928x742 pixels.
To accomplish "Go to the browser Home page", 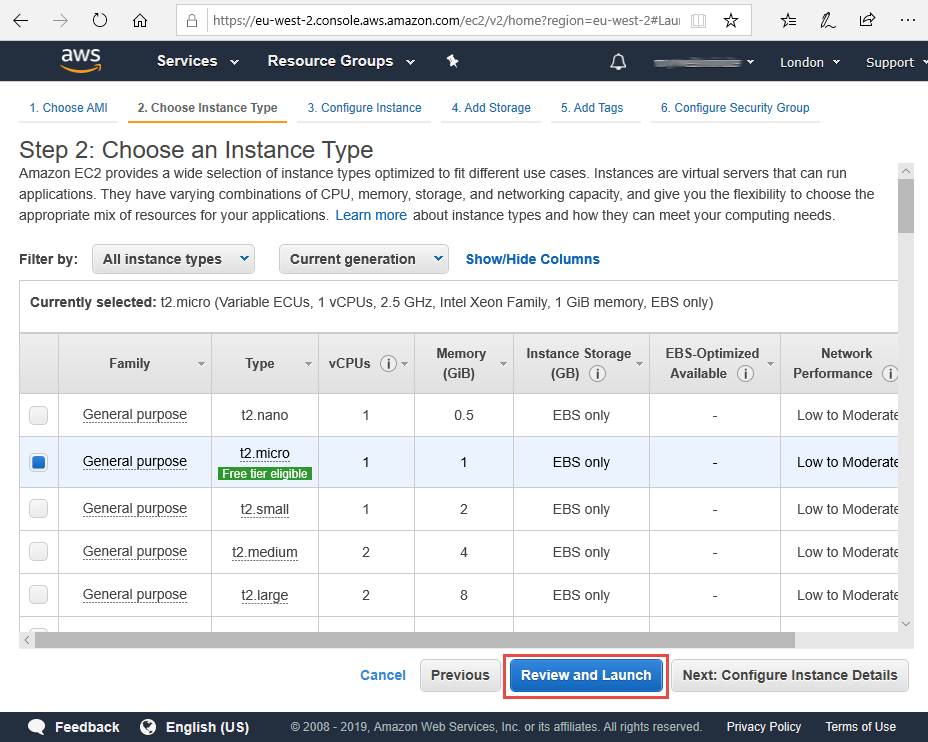I will [x=140, y=21].
